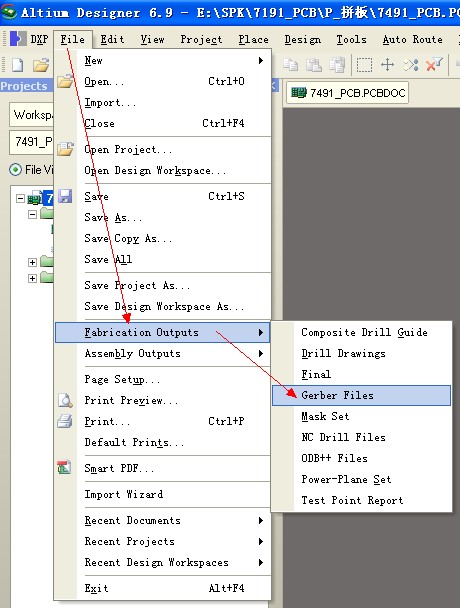Click the printer icon beside Print

click(65, 421)
